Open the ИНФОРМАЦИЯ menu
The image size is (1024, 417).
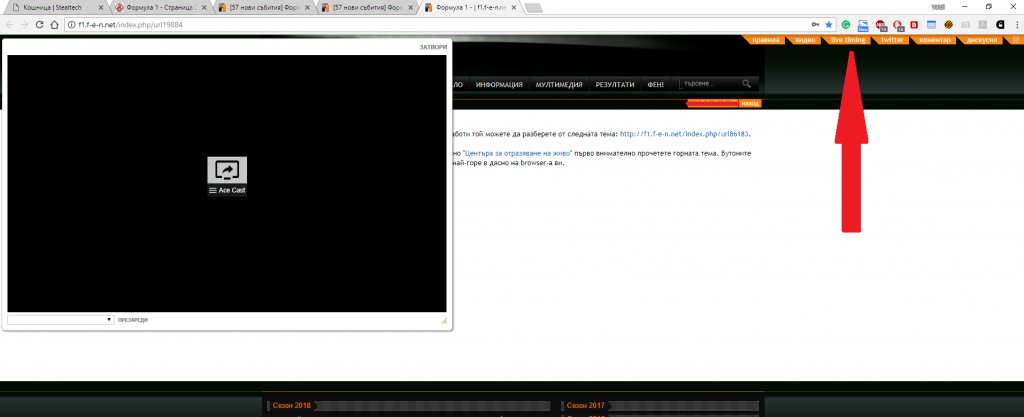499,85
